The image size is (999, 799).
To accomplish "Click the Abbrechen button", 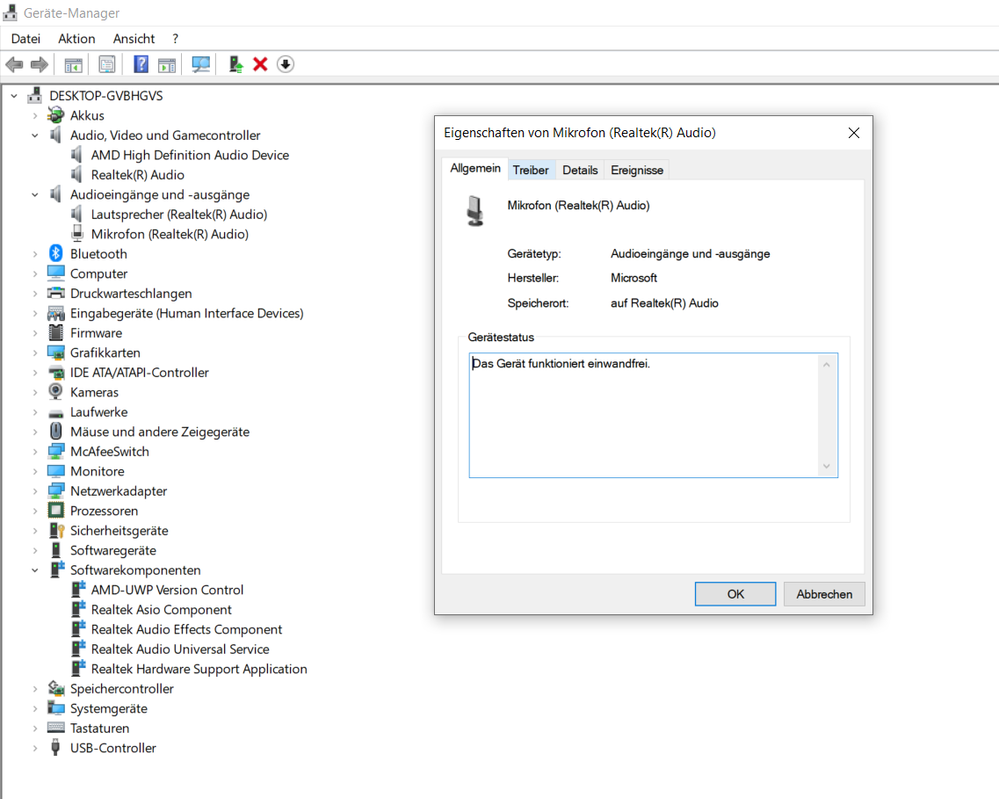I will (x=824, y=594).
